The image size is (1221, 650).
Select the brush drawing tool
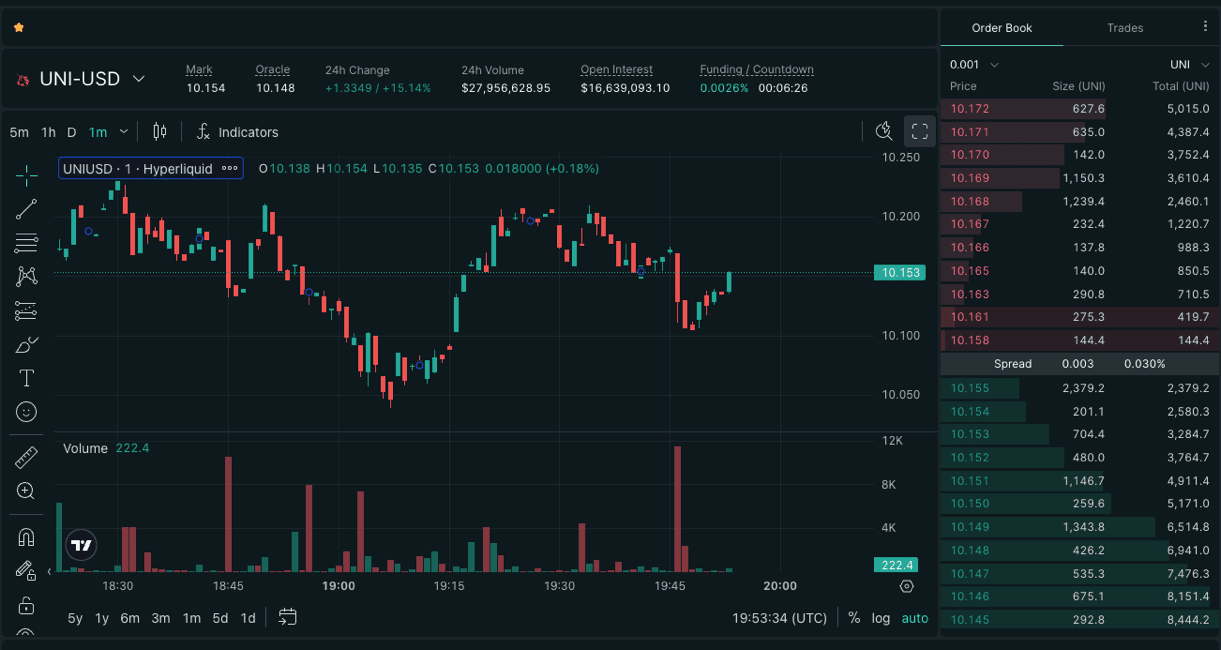click(27, 345)
